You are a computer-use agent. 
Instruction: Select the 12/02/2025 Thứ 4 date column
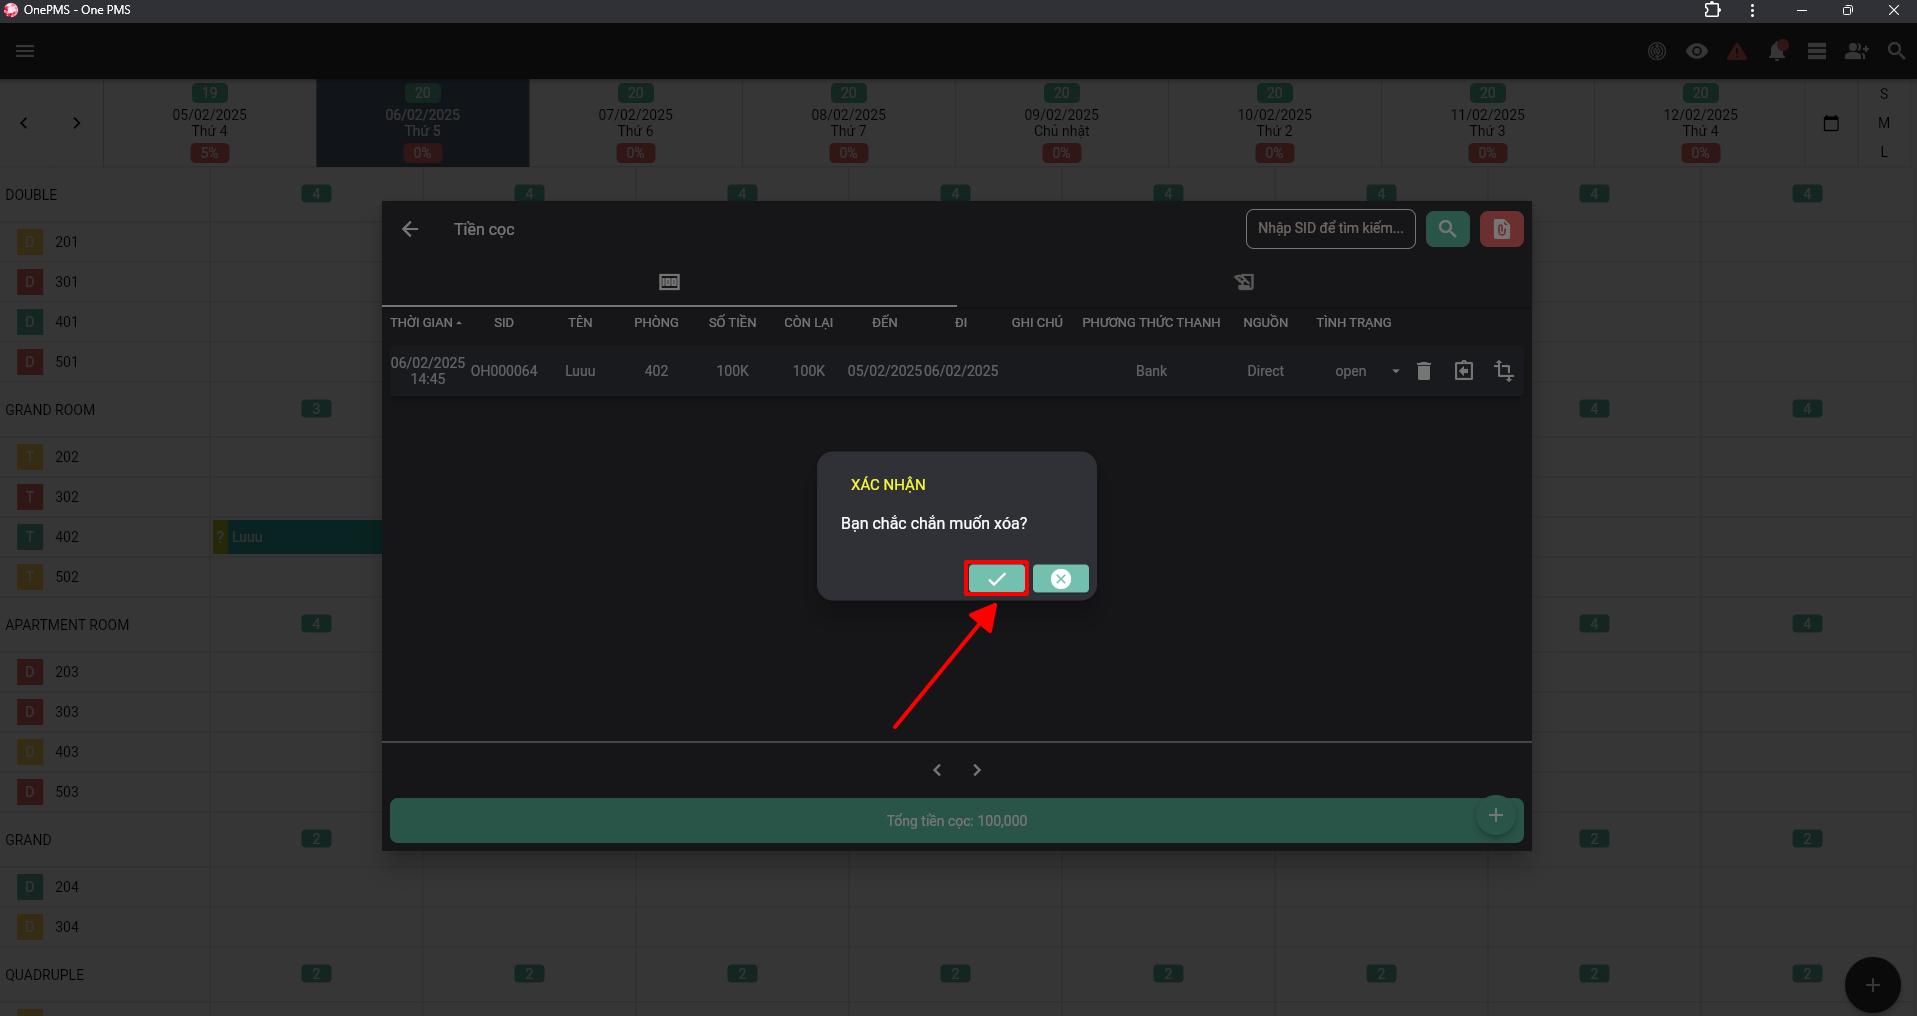[x=1700, y=123]
